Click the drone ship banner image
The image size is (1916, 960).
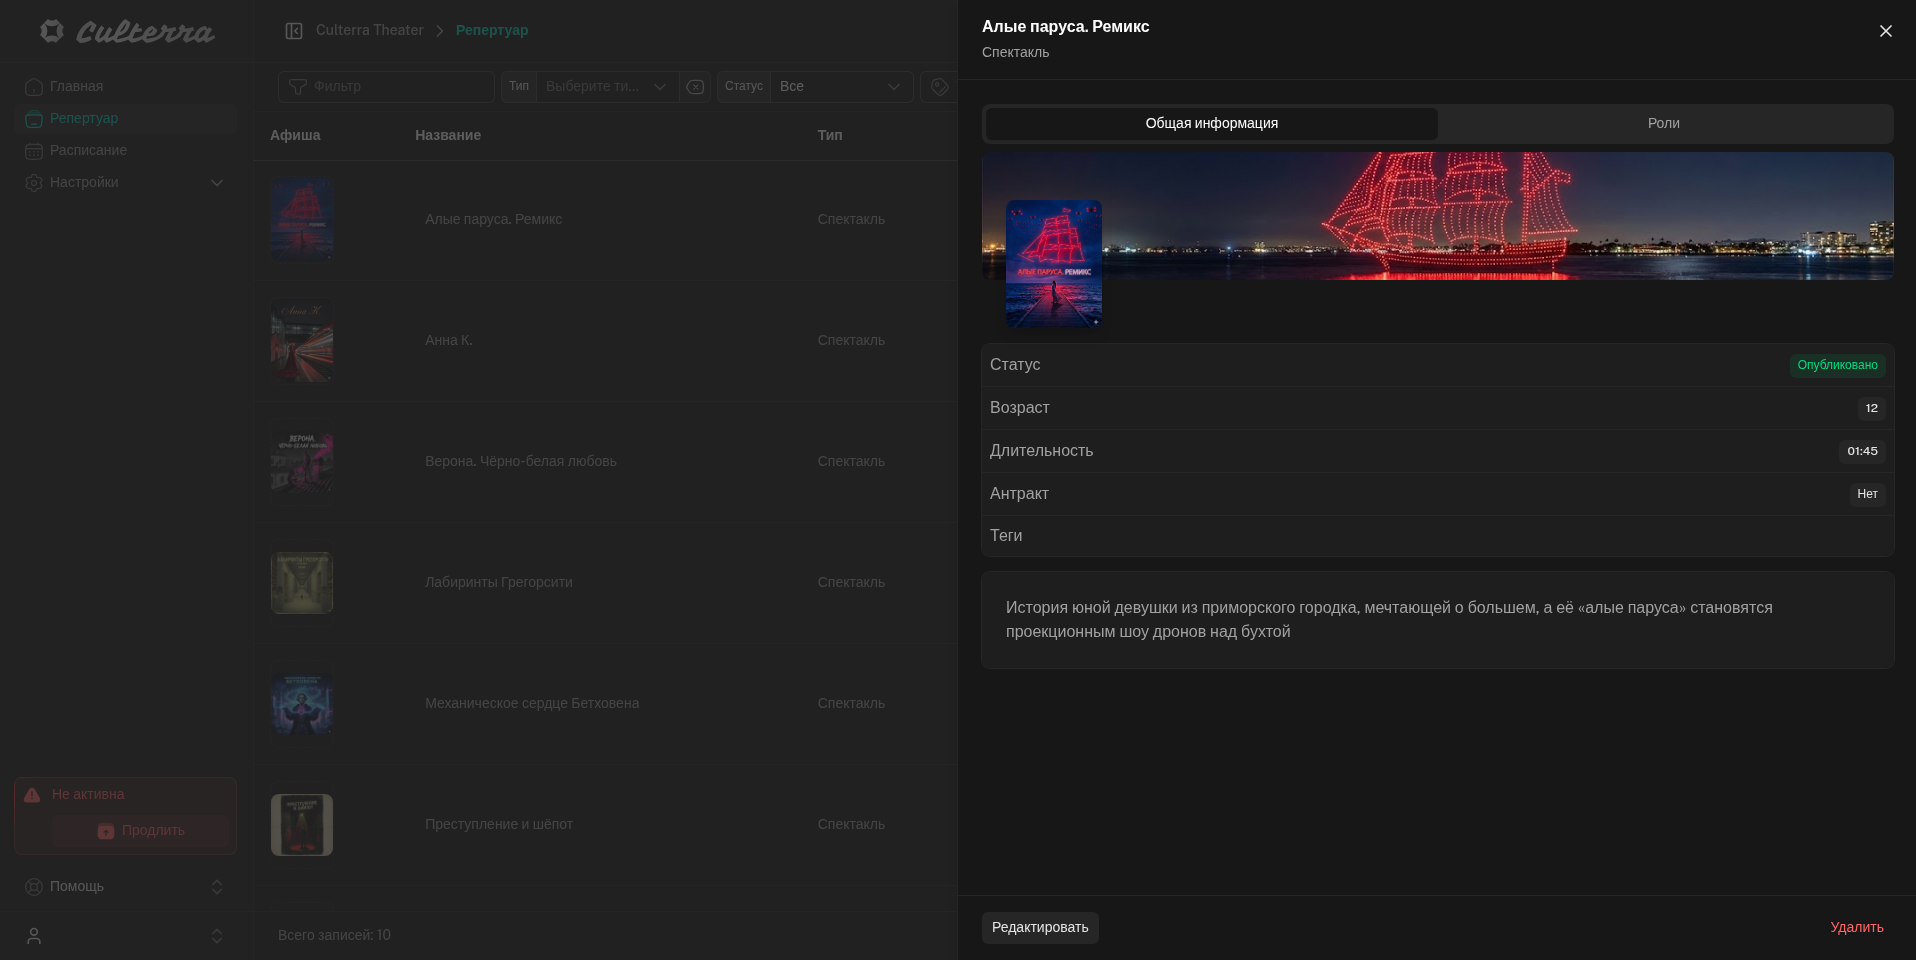[1500, 215]
